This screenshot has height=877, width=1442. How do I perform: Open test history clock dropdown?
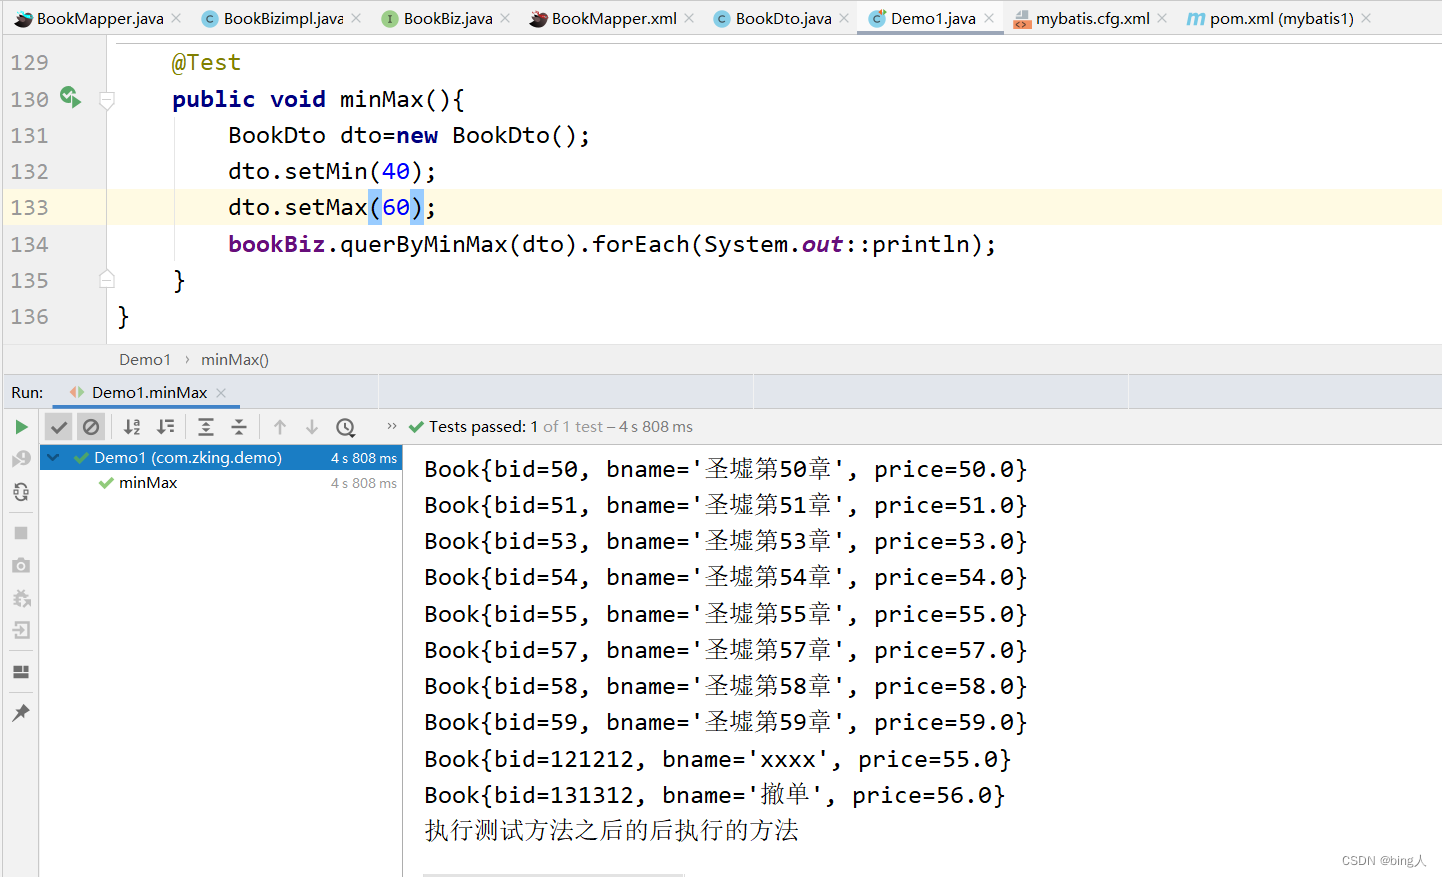pyautogui.click(x=346, y=427)
